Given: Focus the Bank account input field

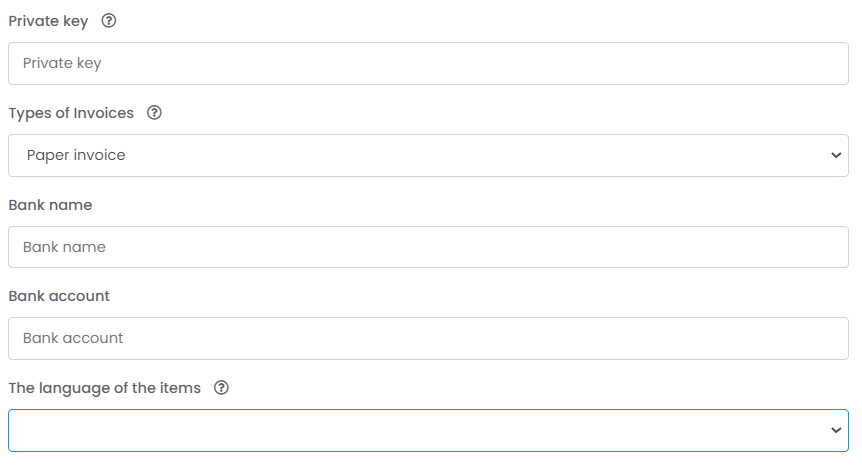Looking at the screenshot, I should (x=428, y=339).
